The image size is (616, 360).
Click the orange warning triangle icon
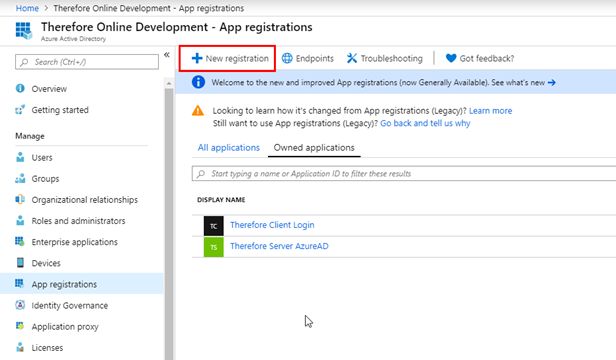tap(198, 111)
